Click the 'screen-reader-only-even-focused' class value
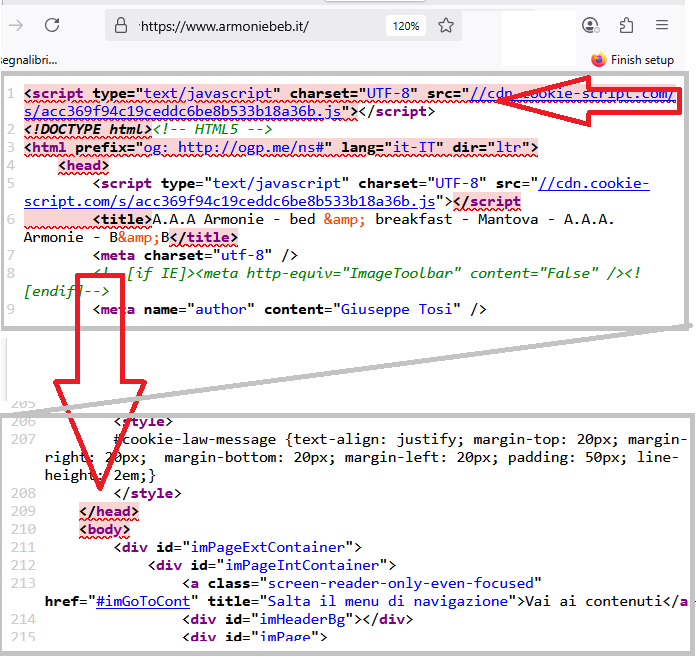 (401, 583)
